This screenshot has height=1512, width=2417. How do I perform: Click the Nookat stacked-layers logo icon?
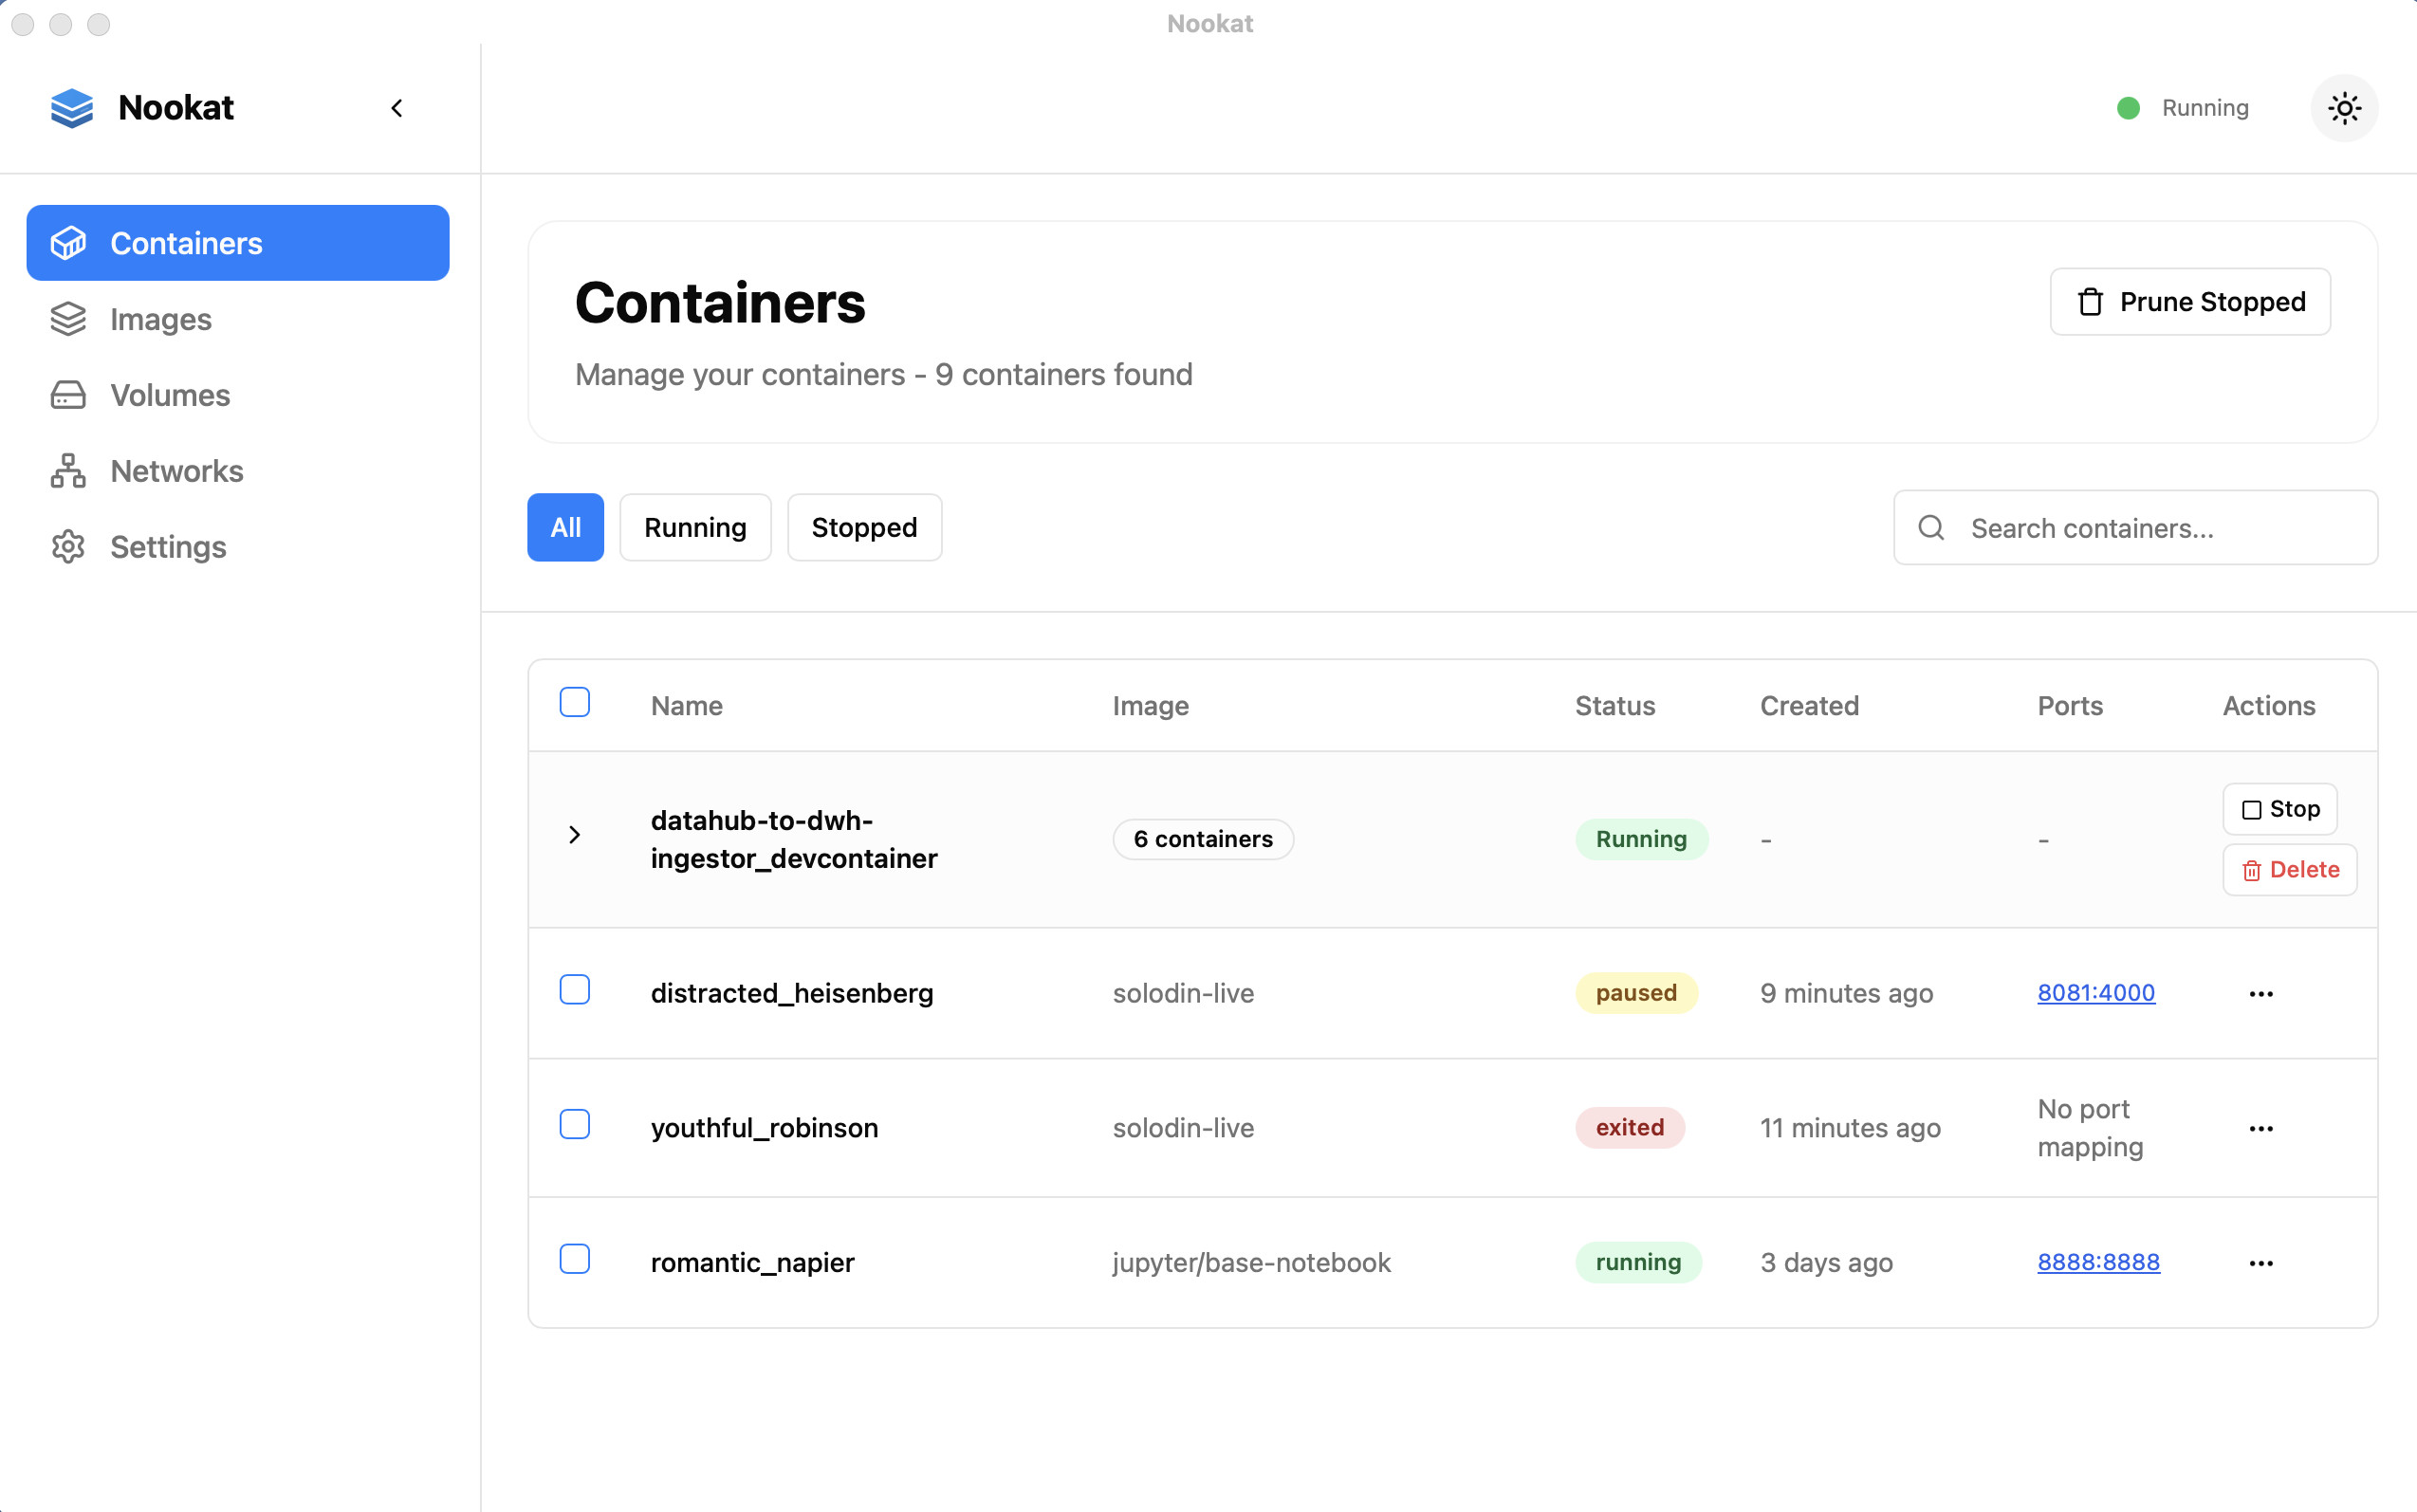(72, 108)
